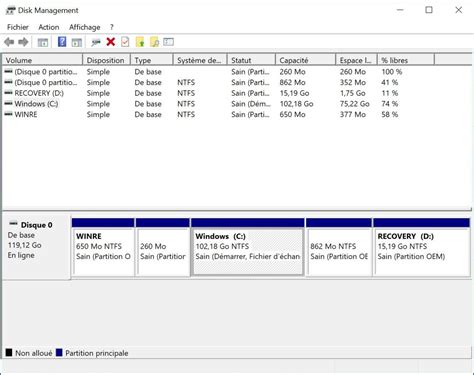474x375 pixels.
Task: Select the RECOVERY (D:) volume name
Action: (x=39, y=93)
